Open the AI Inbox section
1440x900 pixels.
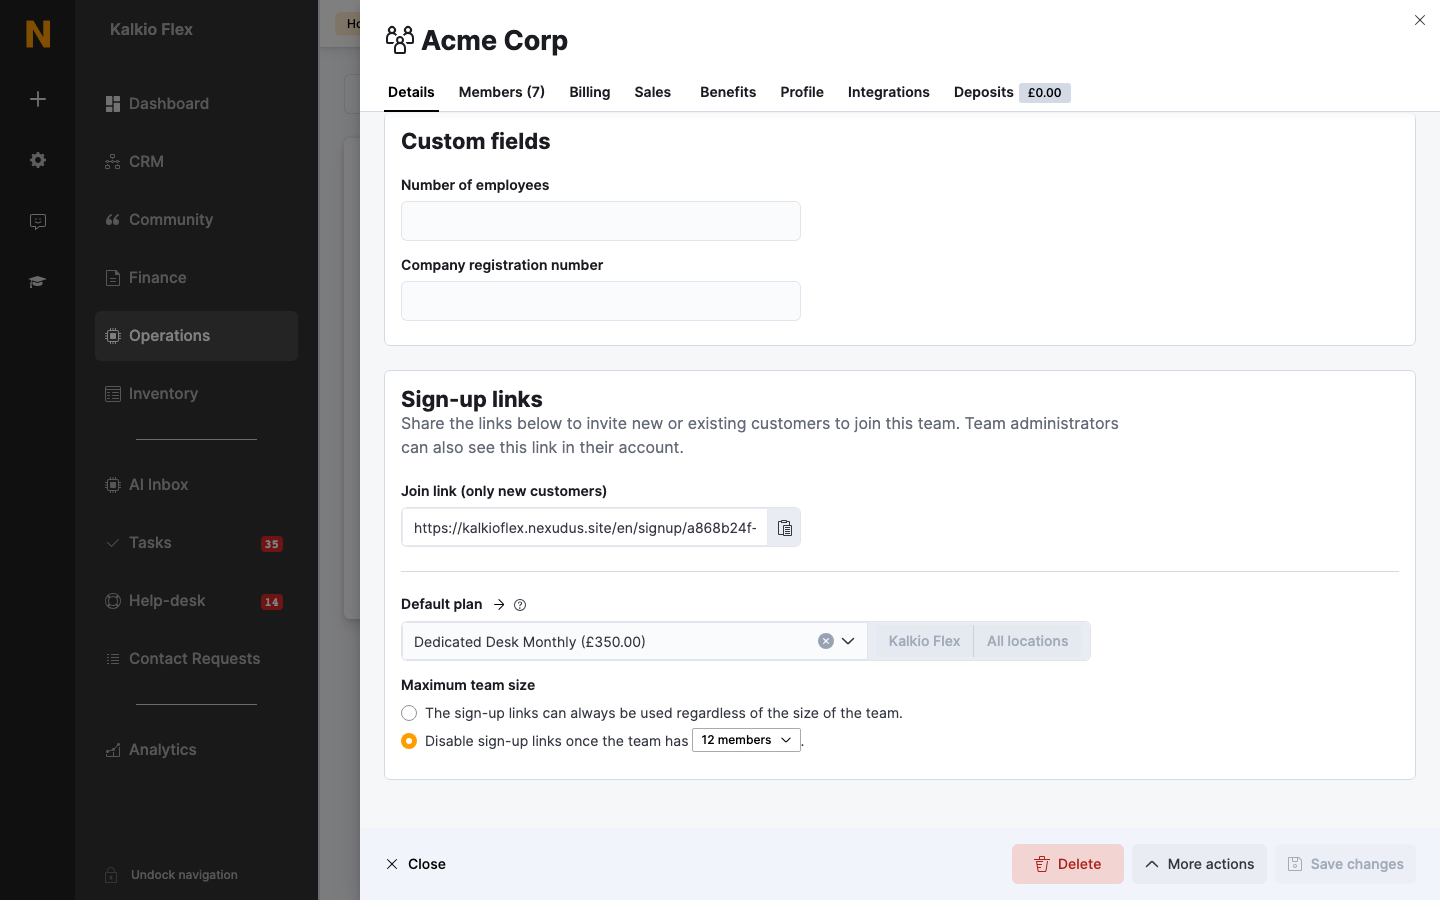(196, 485)
